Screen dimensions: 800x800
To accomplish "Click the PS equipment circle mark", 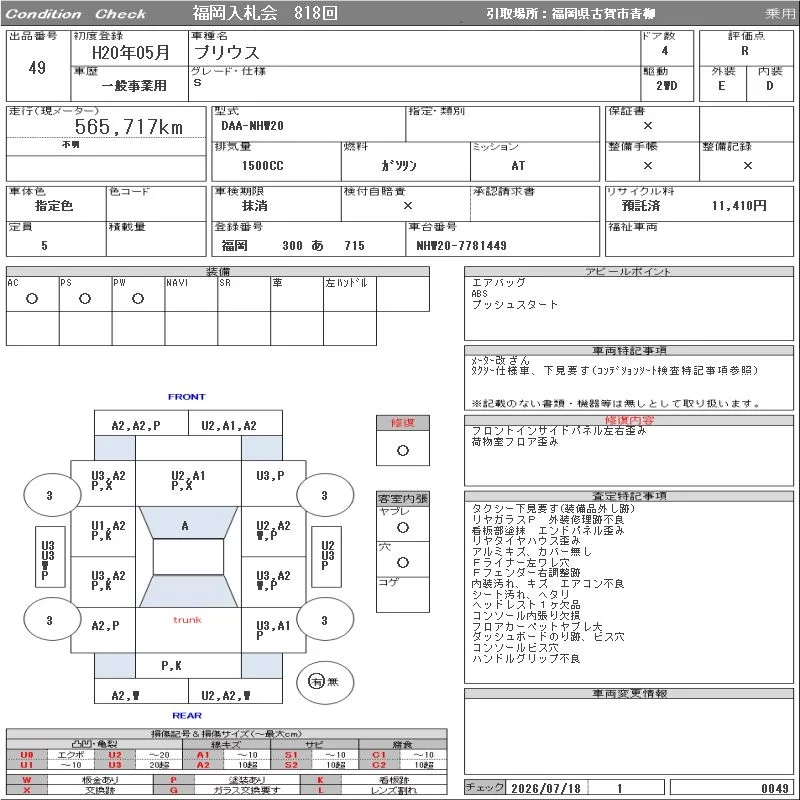I will [85, 299].
